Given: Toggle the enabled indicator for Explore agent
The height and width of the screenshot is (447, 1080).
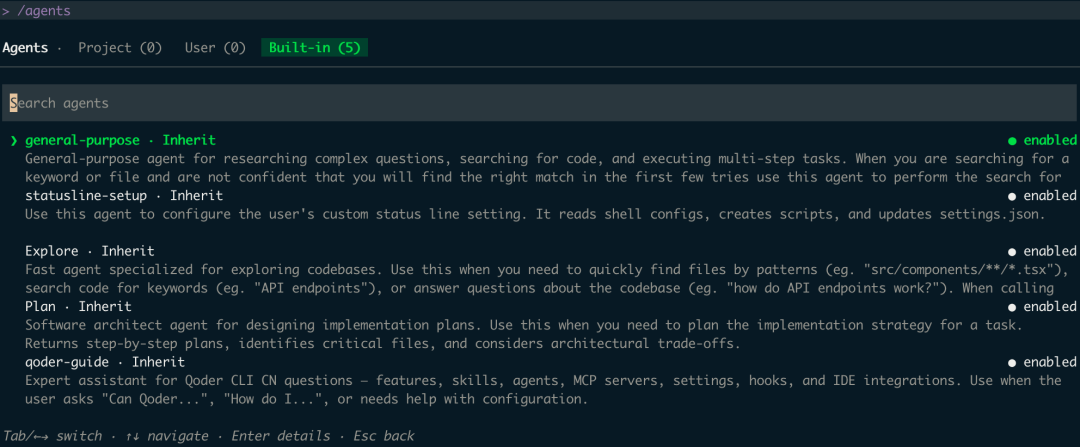Looking at the screenshot, I should click(1042, 251).
